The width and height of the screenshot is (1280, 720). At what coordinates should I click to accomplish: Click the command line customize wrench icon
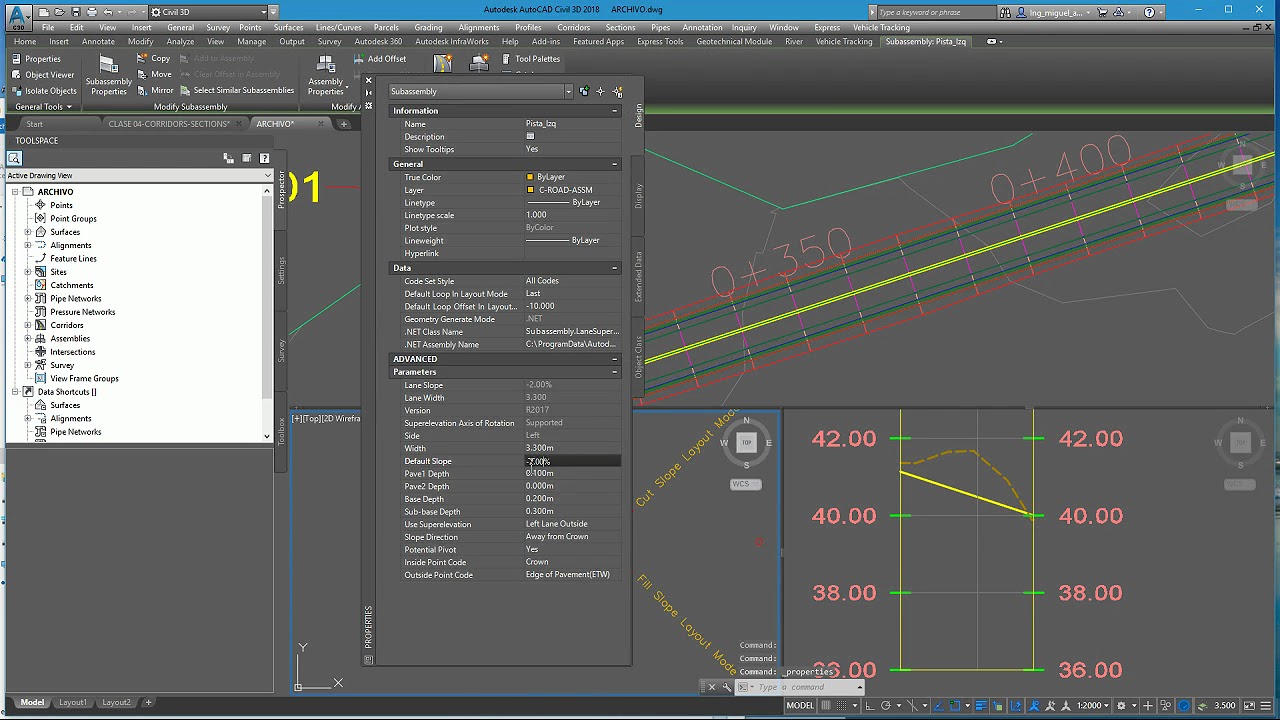tap(727, 687)
